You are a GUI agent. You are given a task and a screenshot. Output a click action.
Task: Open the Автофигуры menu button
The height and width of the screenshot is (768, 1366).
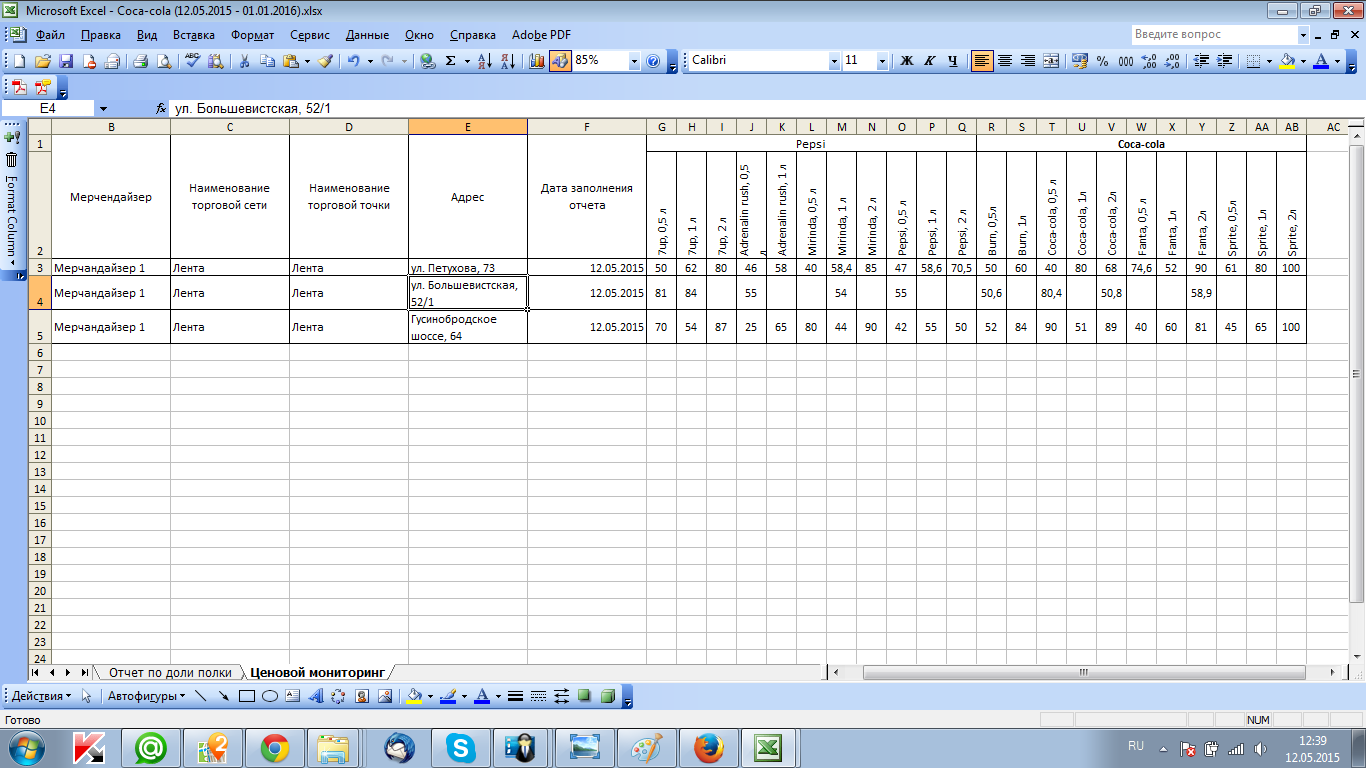(x=146, y=696)
